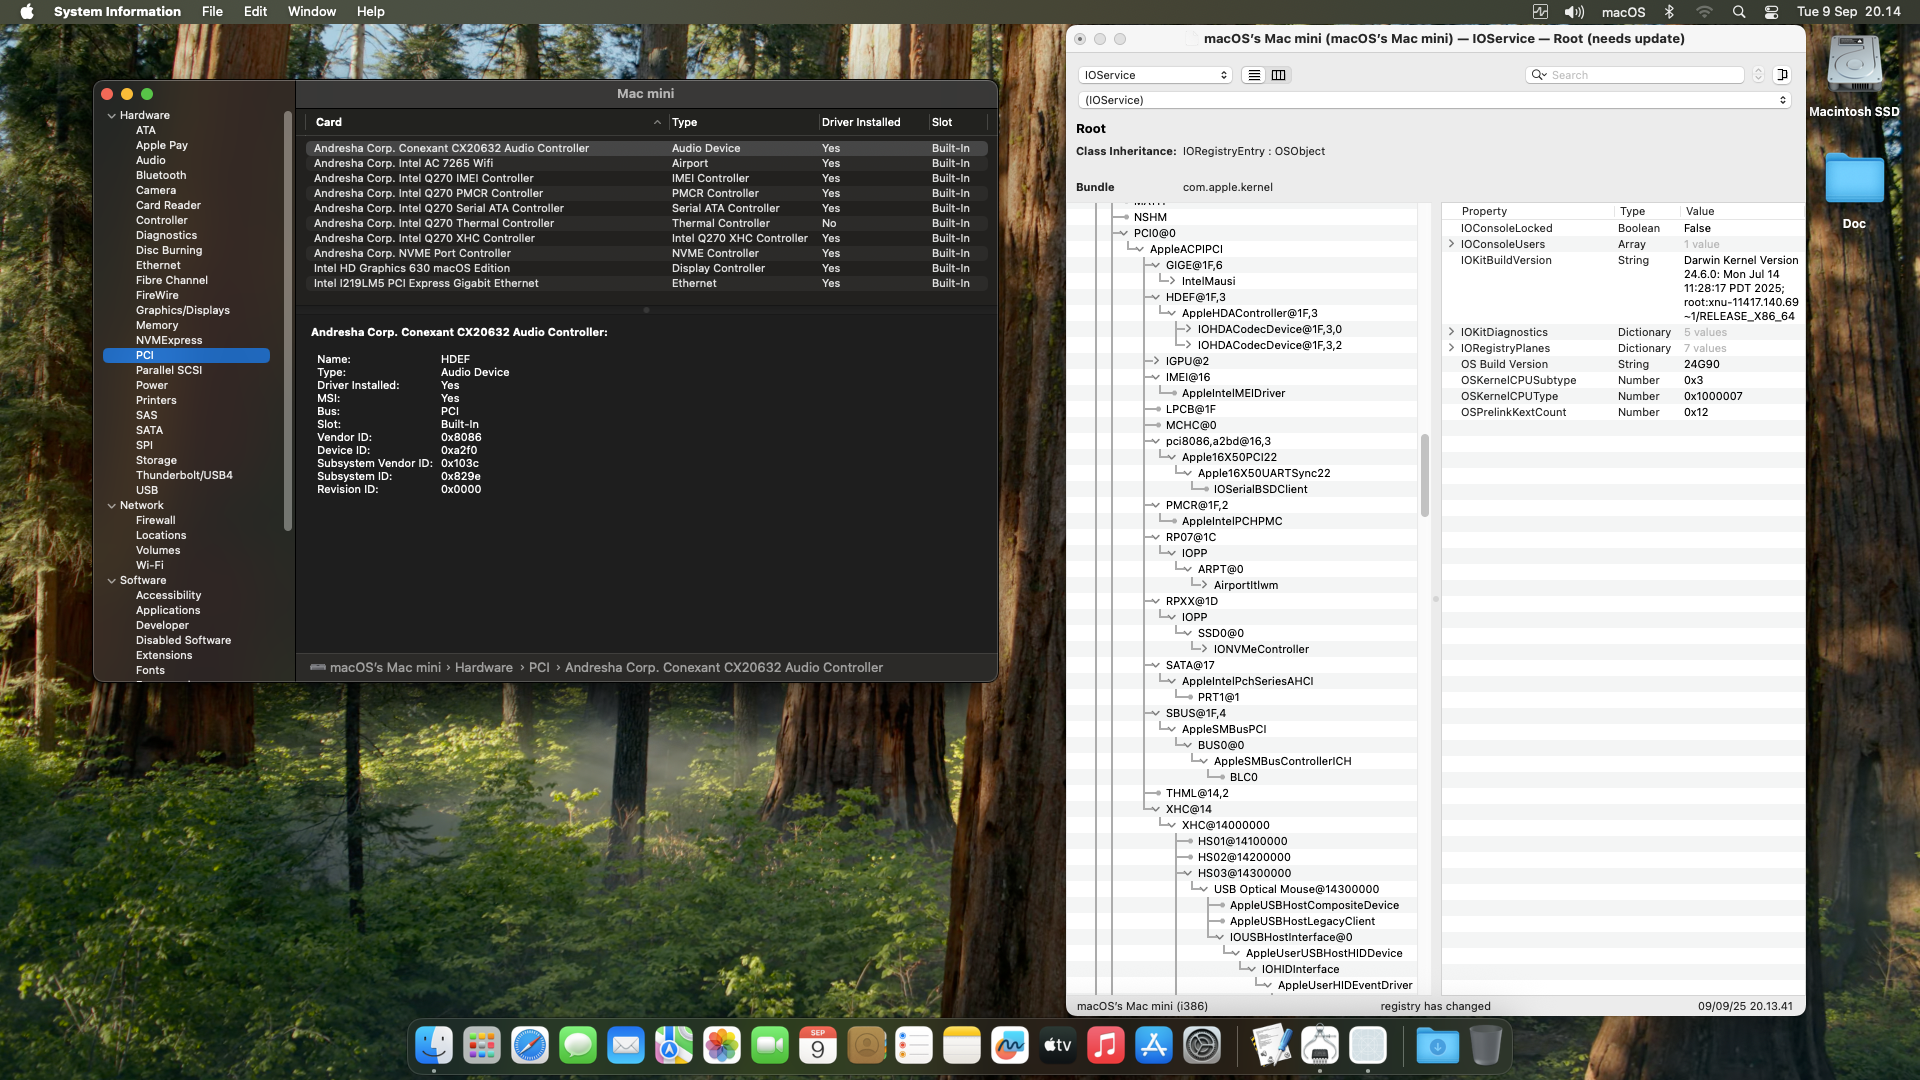Open the Music app in dock

pyautogui.click(x=1106, y=1046)
